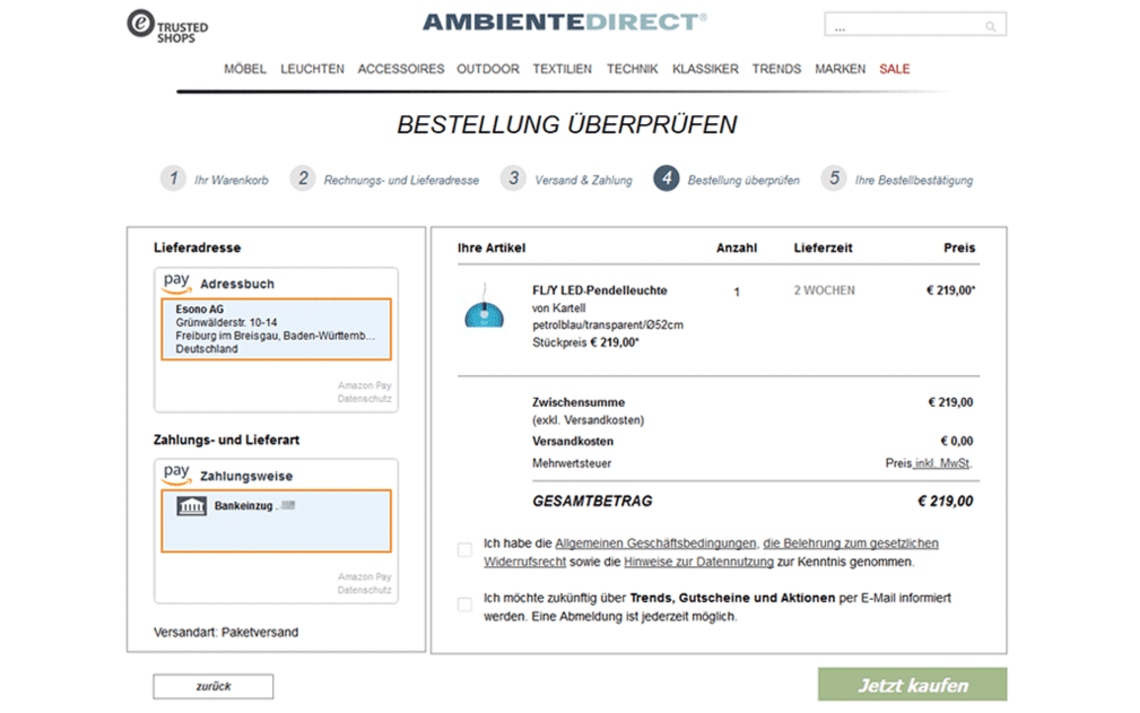This screenshot has height=713, width=1140.
Task: Open the OUTDOOR menu
Action: tap(488, 69)
